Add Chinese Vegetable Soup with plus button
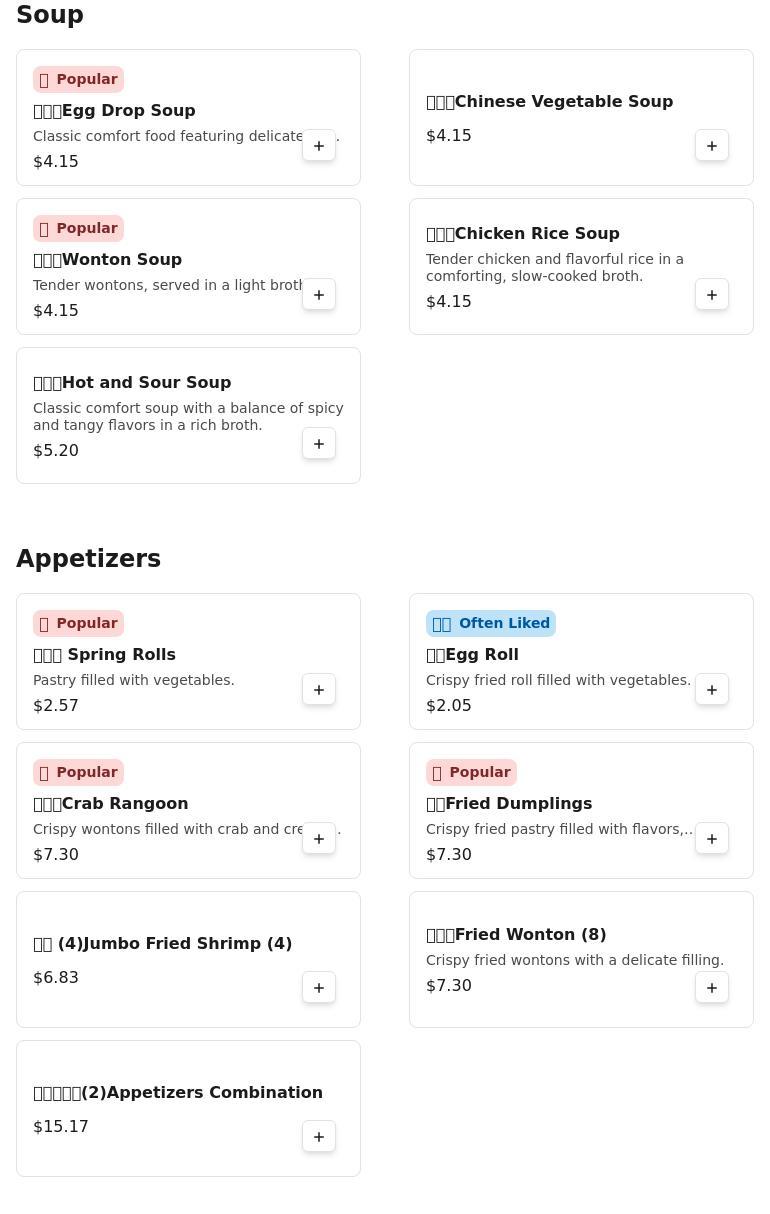 click(x=712, y=146)
